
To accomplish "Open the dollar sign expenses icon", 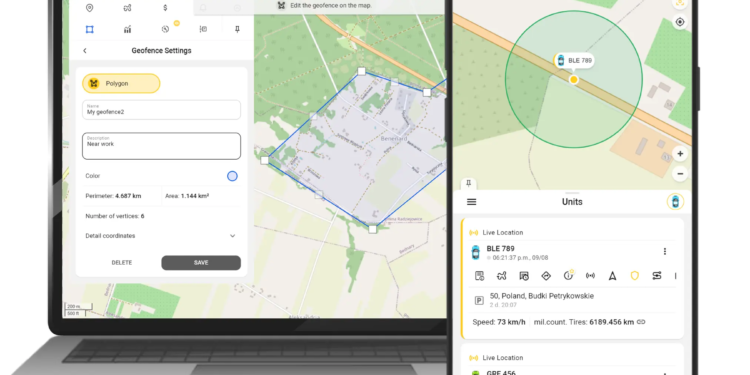I will 165,8.
